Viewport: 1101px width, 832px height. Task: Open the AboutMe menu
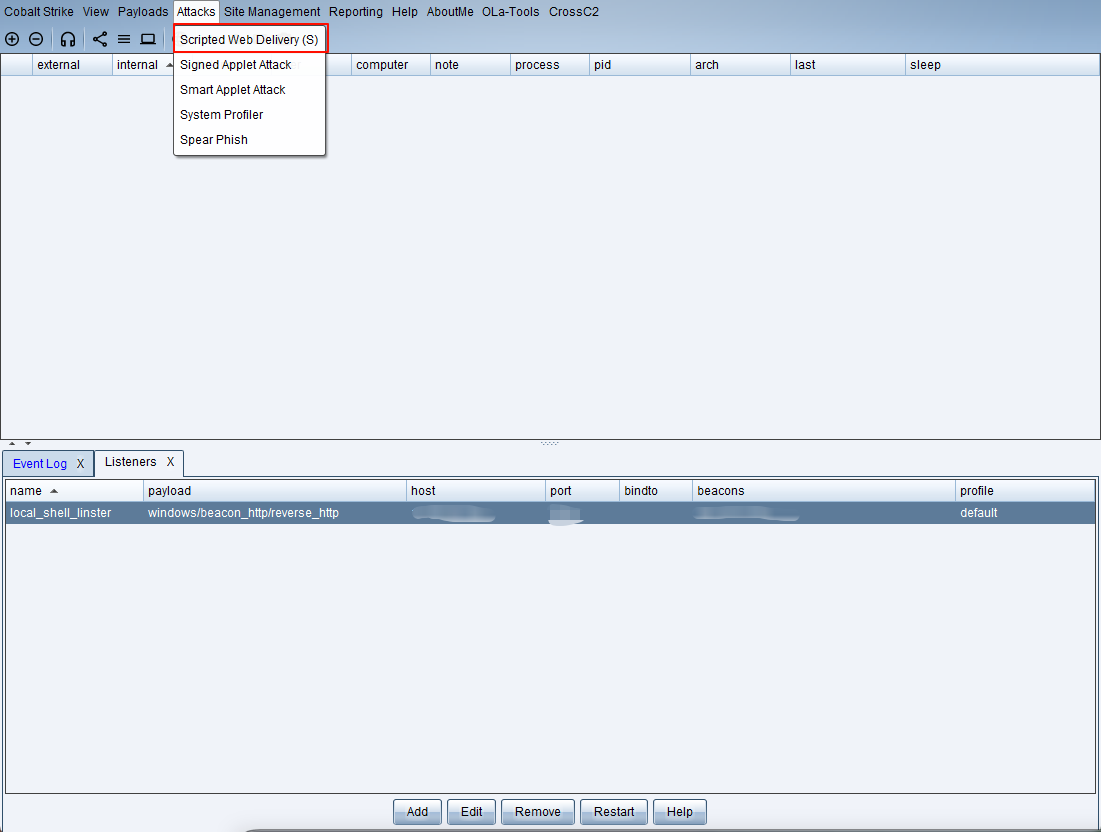pos(450,12)
